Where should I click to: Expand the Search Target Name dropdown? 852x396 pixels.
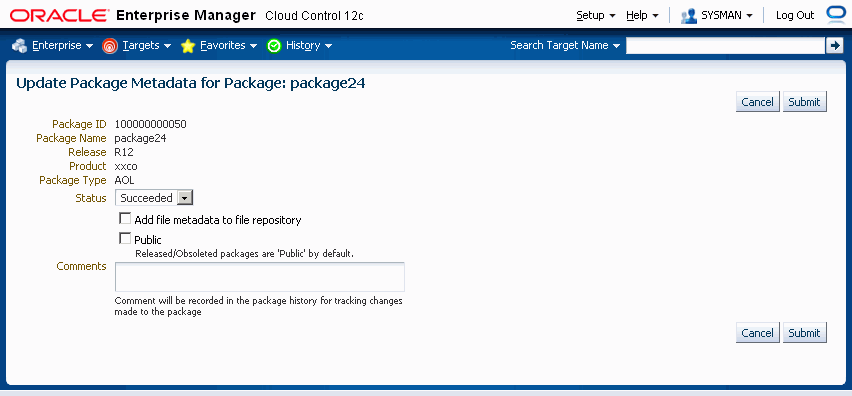[565, 46]
